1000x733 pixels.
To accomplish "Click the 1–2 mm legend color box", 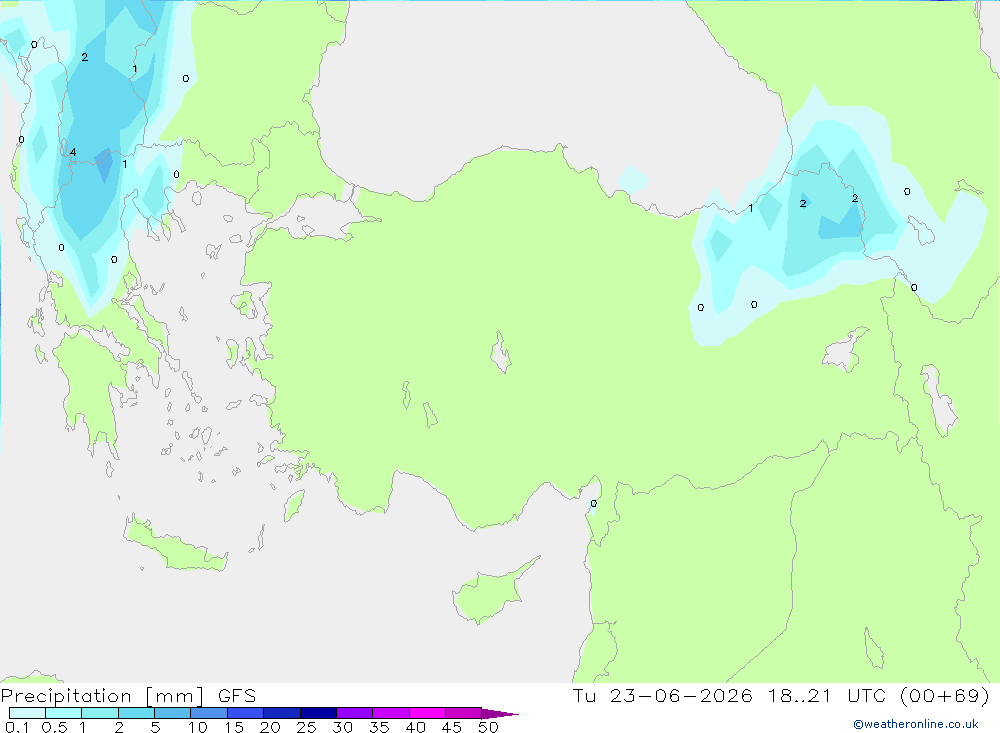I will (99, 713).
